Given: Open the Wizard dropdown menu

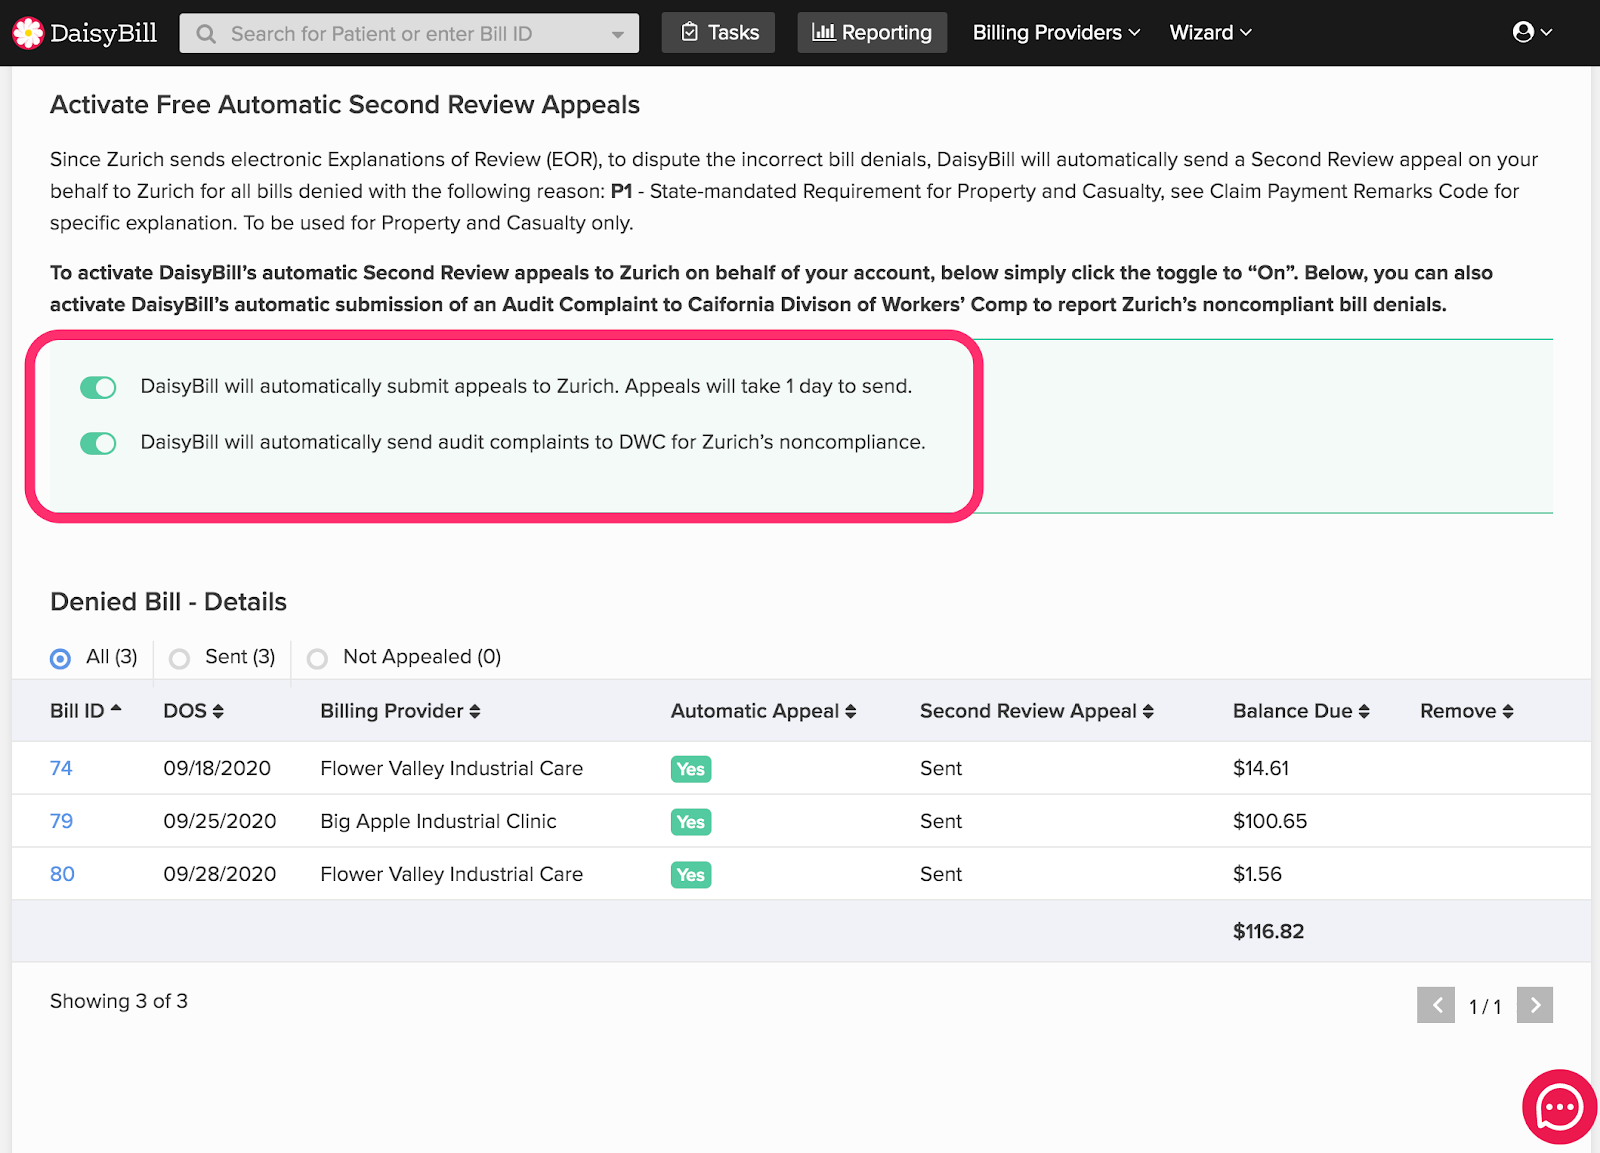Looking at the screenshot, I should pos(1210,33).
